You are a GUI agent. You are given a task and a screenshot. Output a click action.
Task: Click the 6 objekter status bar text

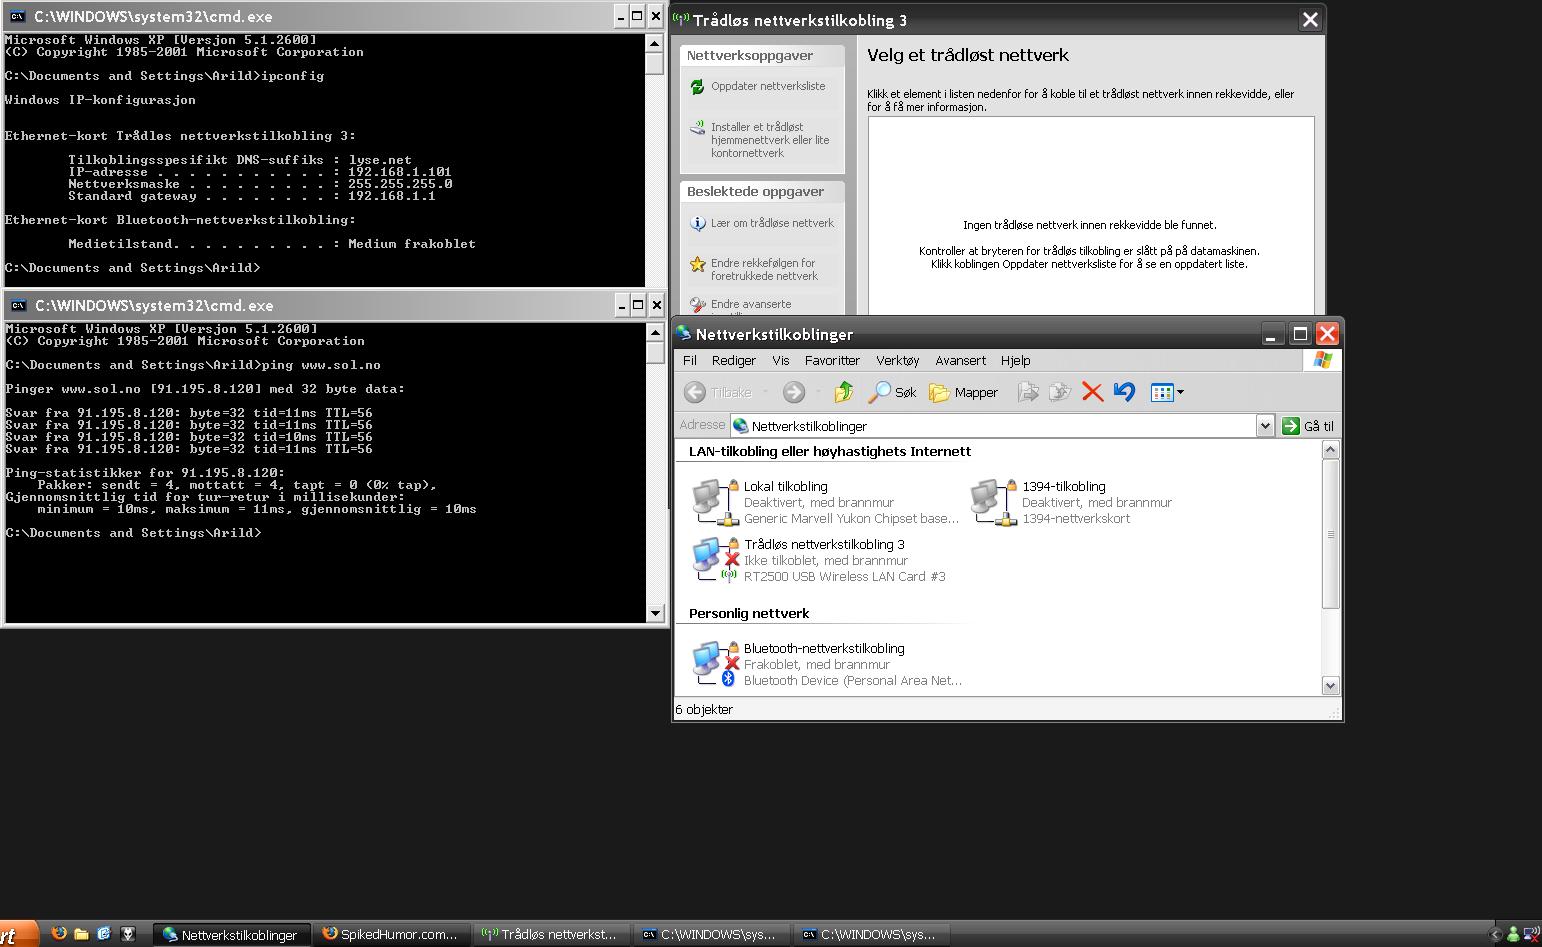[x=705, y=709]
